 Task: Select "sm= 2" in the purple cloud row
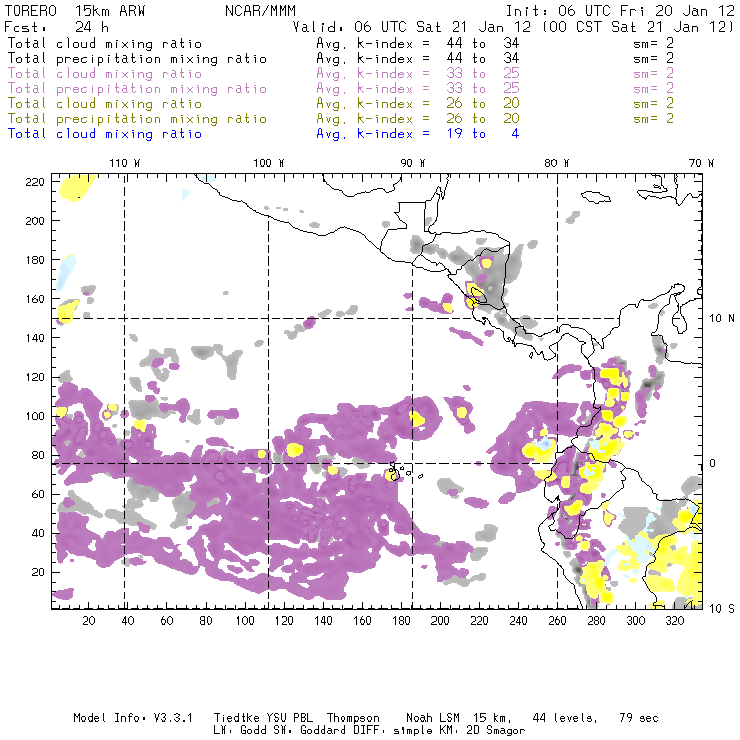pyautogui.click(x=654, y=74)
